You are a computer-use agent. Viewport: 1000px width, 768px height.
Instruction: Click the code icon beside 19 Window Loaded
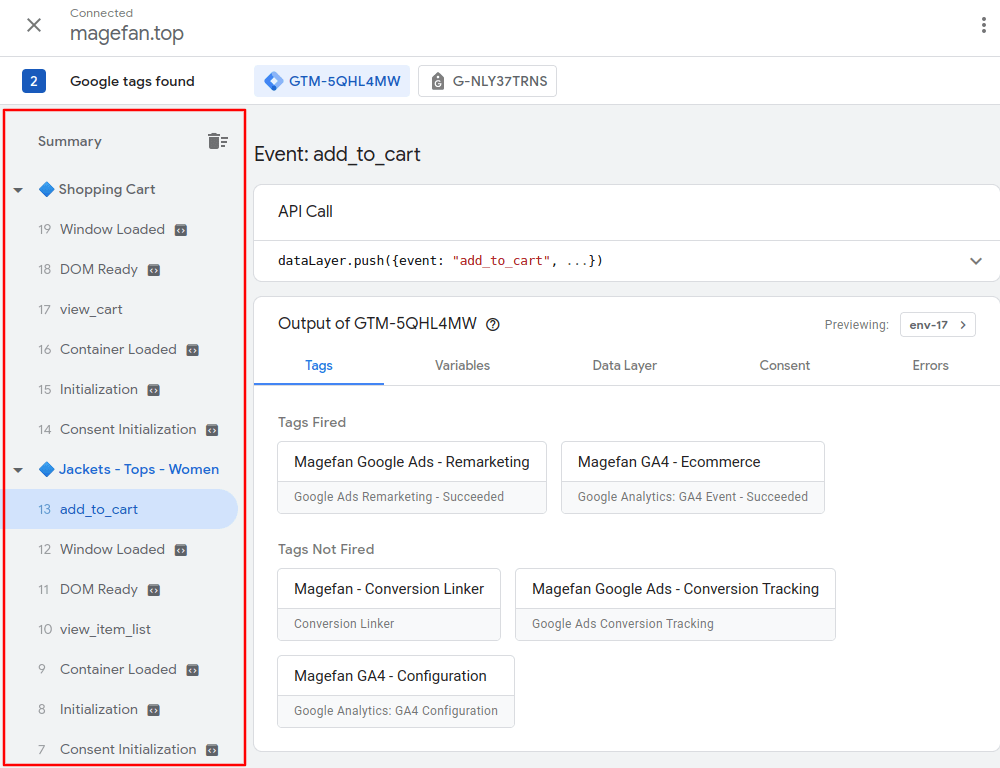click(181, 230)
